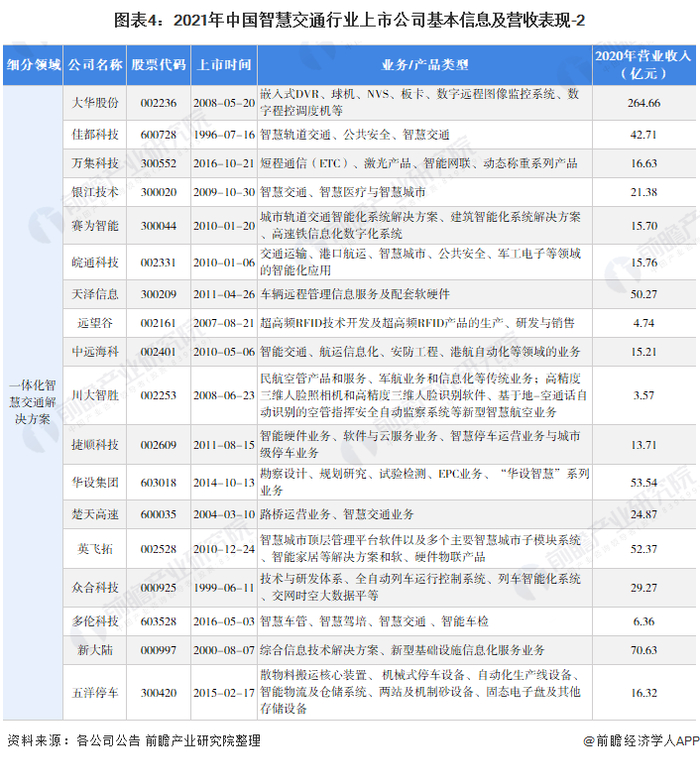Select the company name 中远海科
Viewport: 700px width, 761px height.
point(95,352)
